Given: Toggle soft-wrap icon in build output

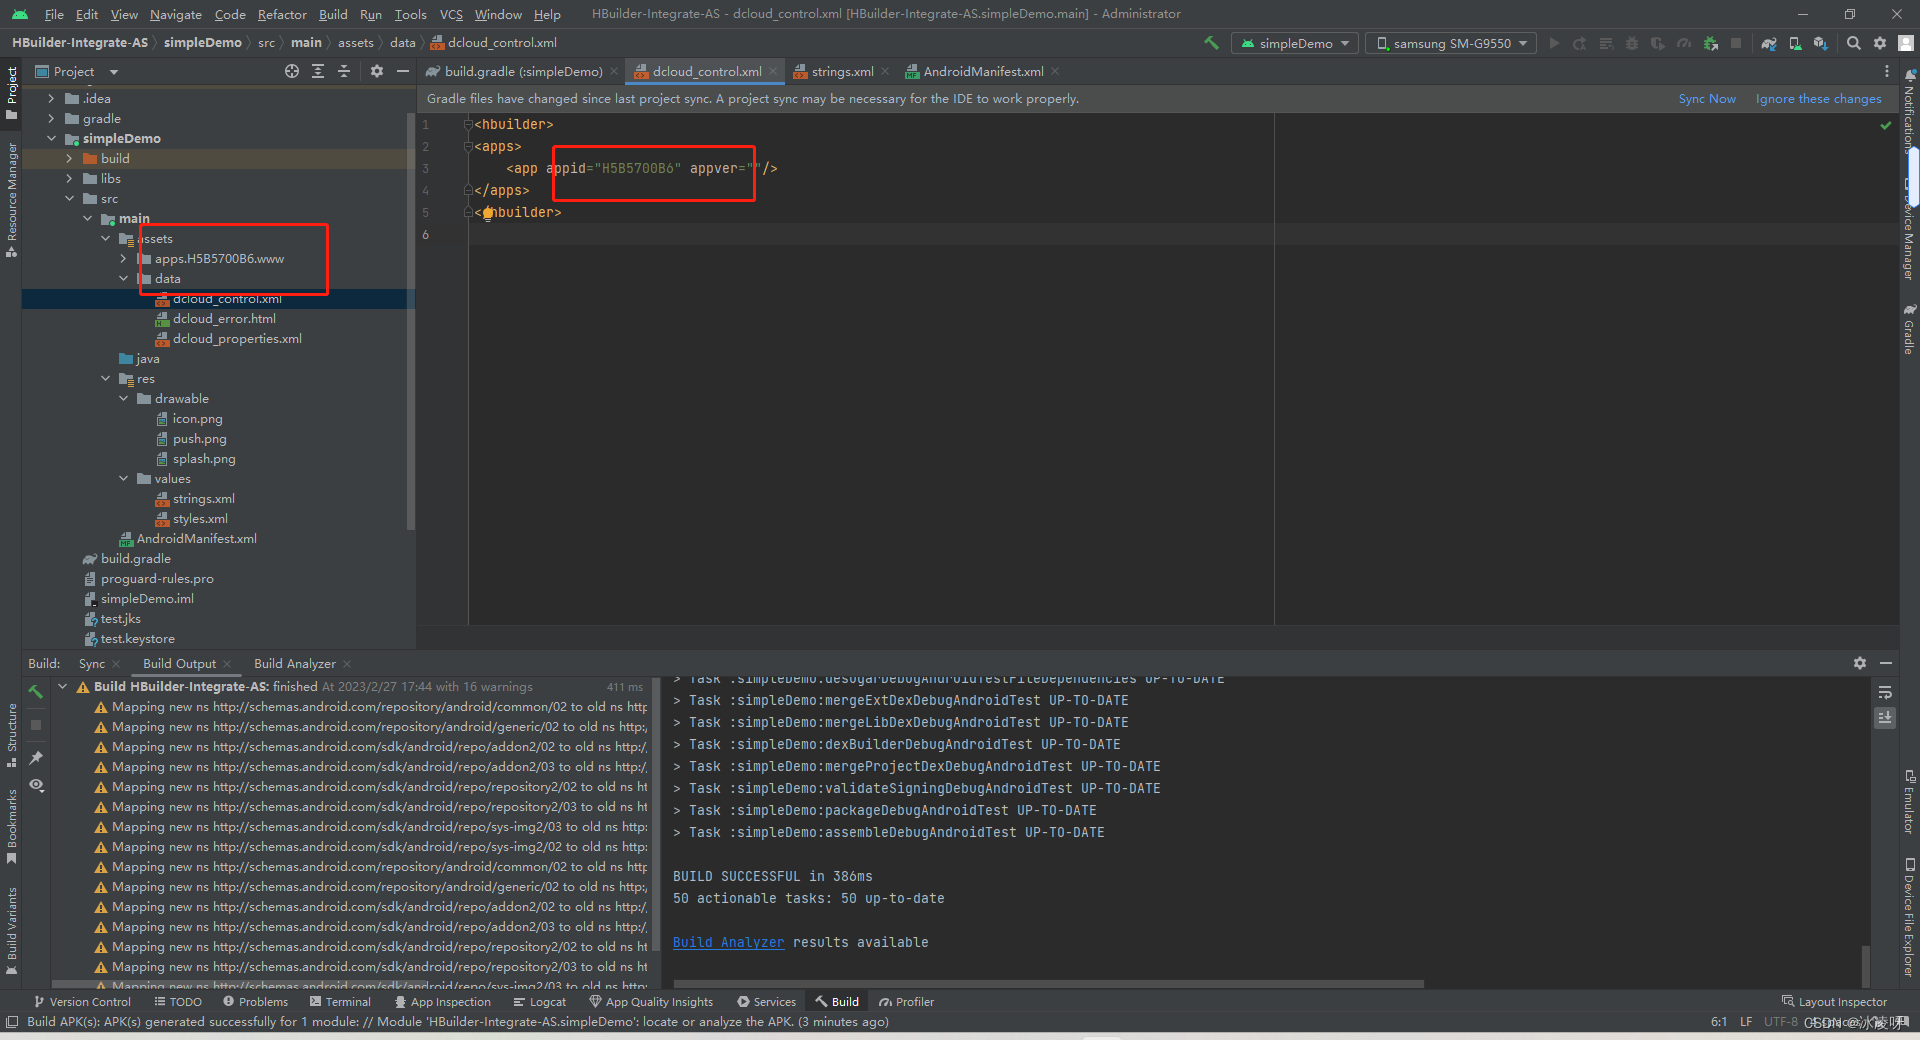Looking at the screenshot, I should tap(1885, 693).
